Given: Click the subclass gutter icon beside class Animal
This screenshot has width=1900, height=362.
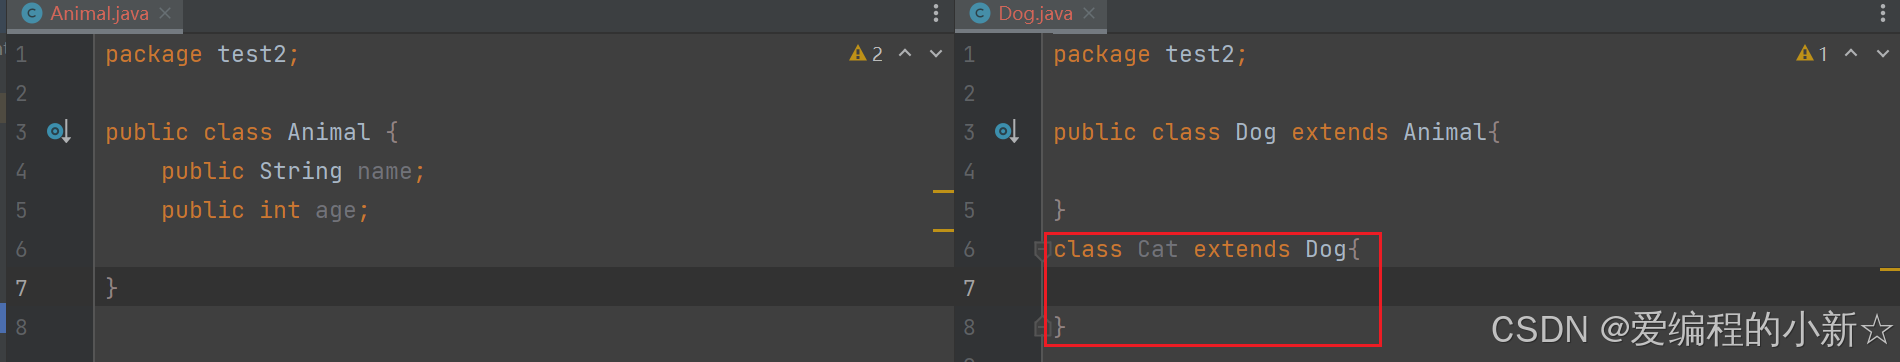Looking at the screenshot, I should [59, 132].
